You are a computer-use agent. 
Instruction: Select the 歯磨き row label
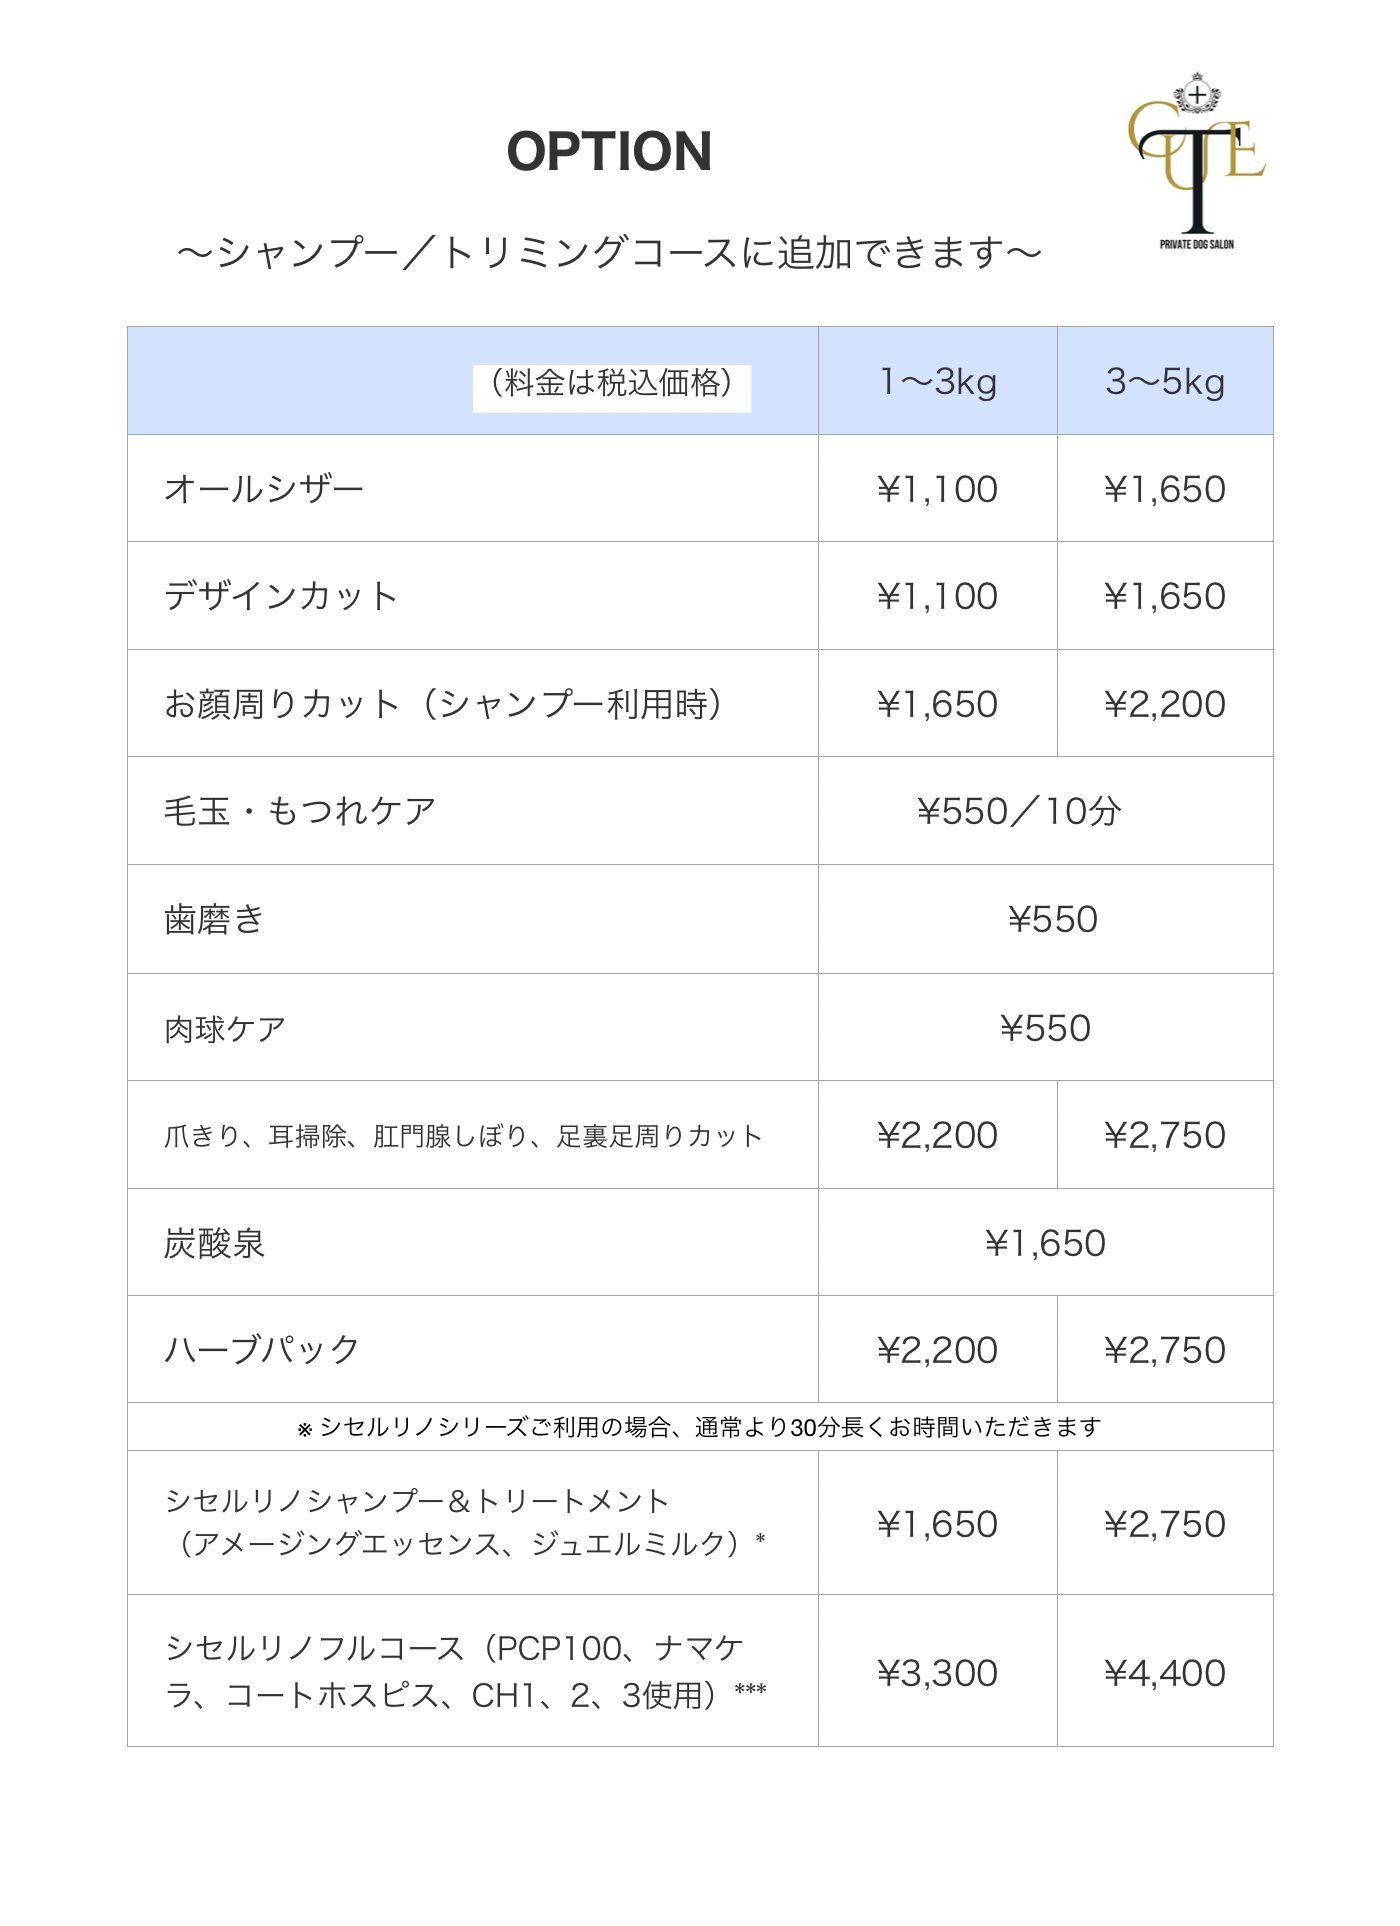point(214,919)
